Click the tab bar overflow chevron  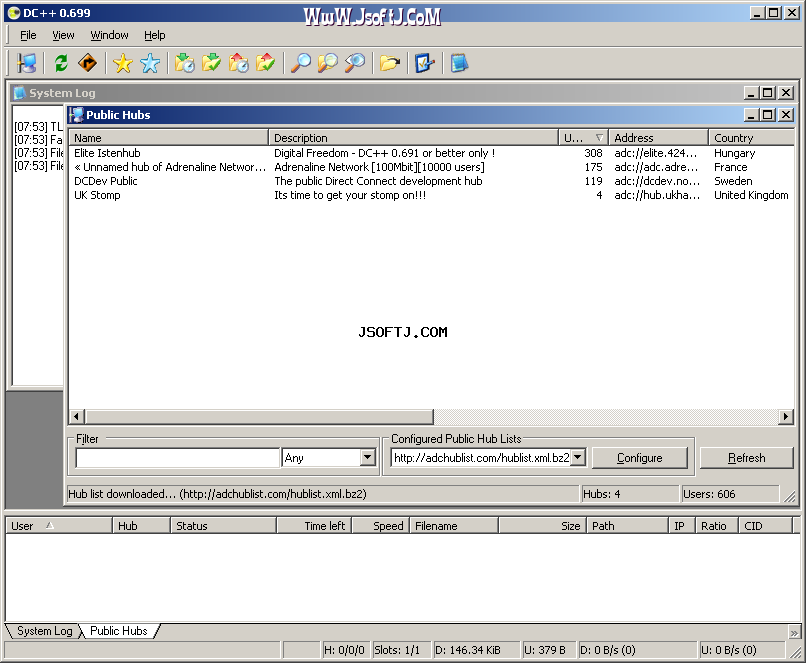pyautogui.click(x=794, y=632)
